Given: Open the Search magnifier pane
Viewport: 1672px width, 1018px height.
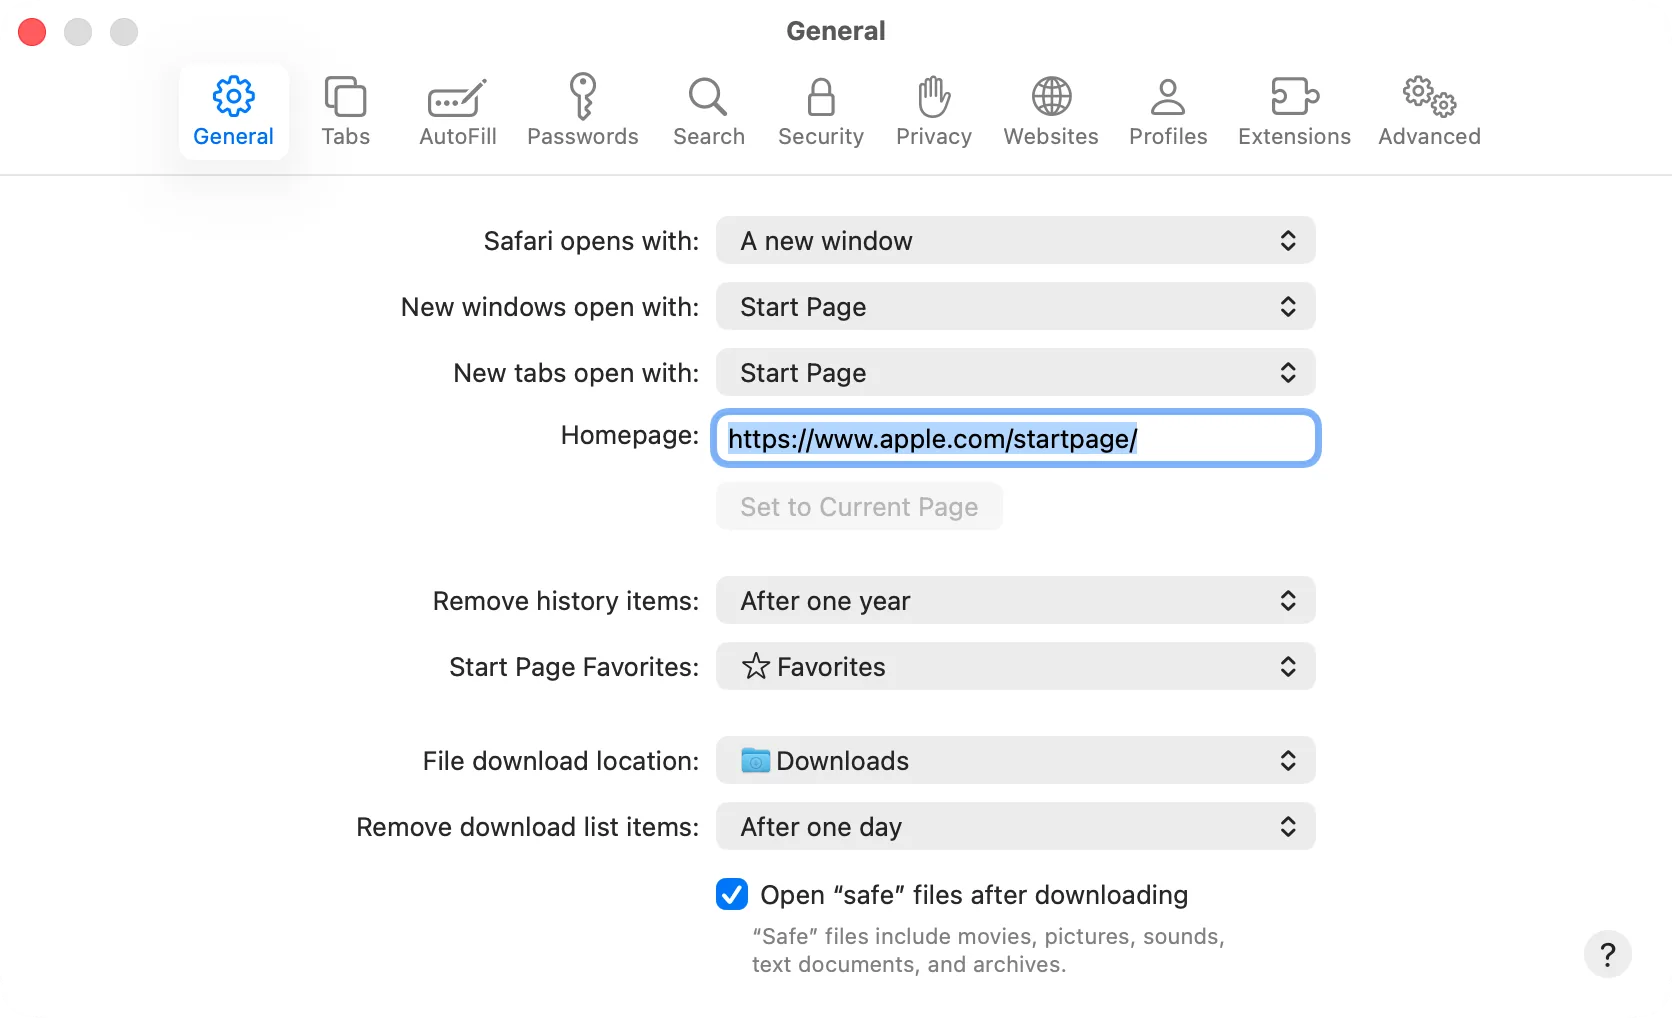Looking at the screenshot, I should [708, 111].
